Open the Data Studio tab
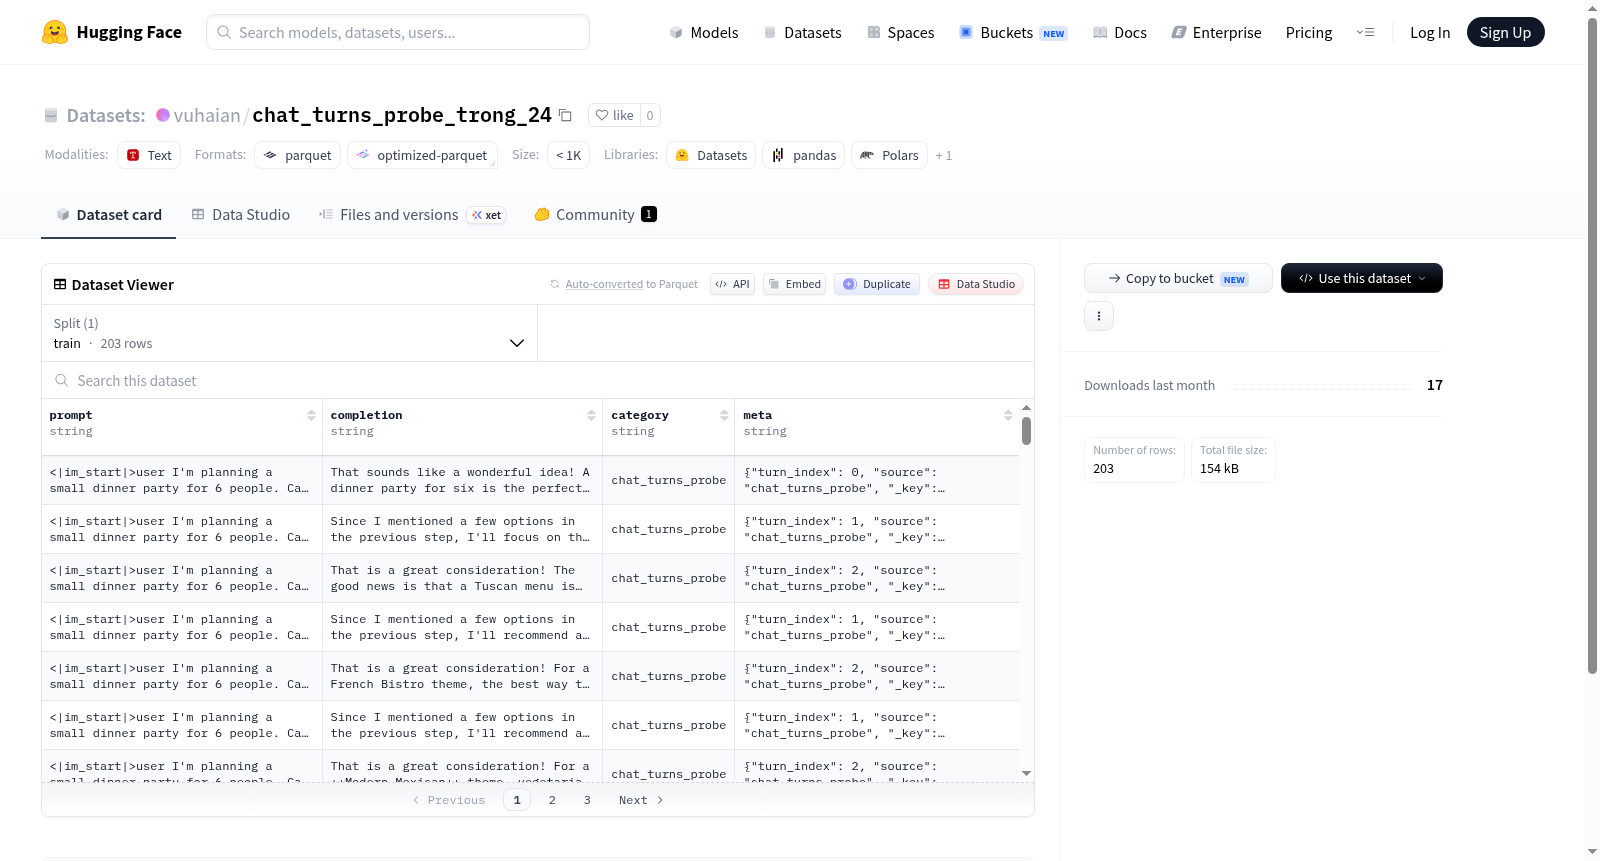This screenshot has height=861, width=1600. point(241,214)
